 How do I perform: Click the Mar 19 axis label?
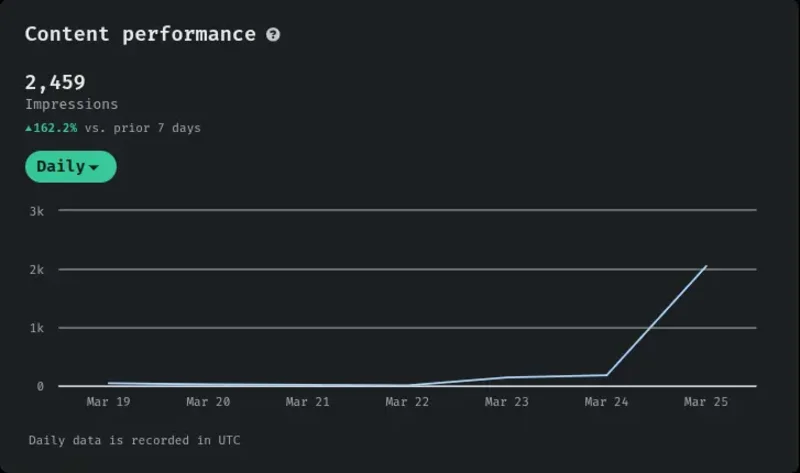click(108, 402)
